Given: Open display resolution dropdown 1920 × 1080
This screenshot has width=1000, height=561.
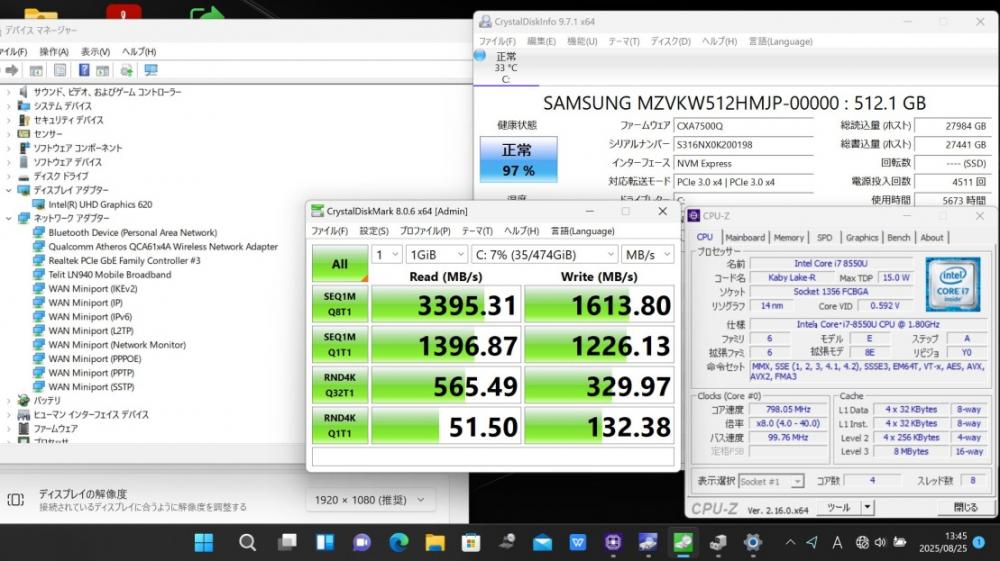Looking at the screenshot, I should click(x=371, y=500).
